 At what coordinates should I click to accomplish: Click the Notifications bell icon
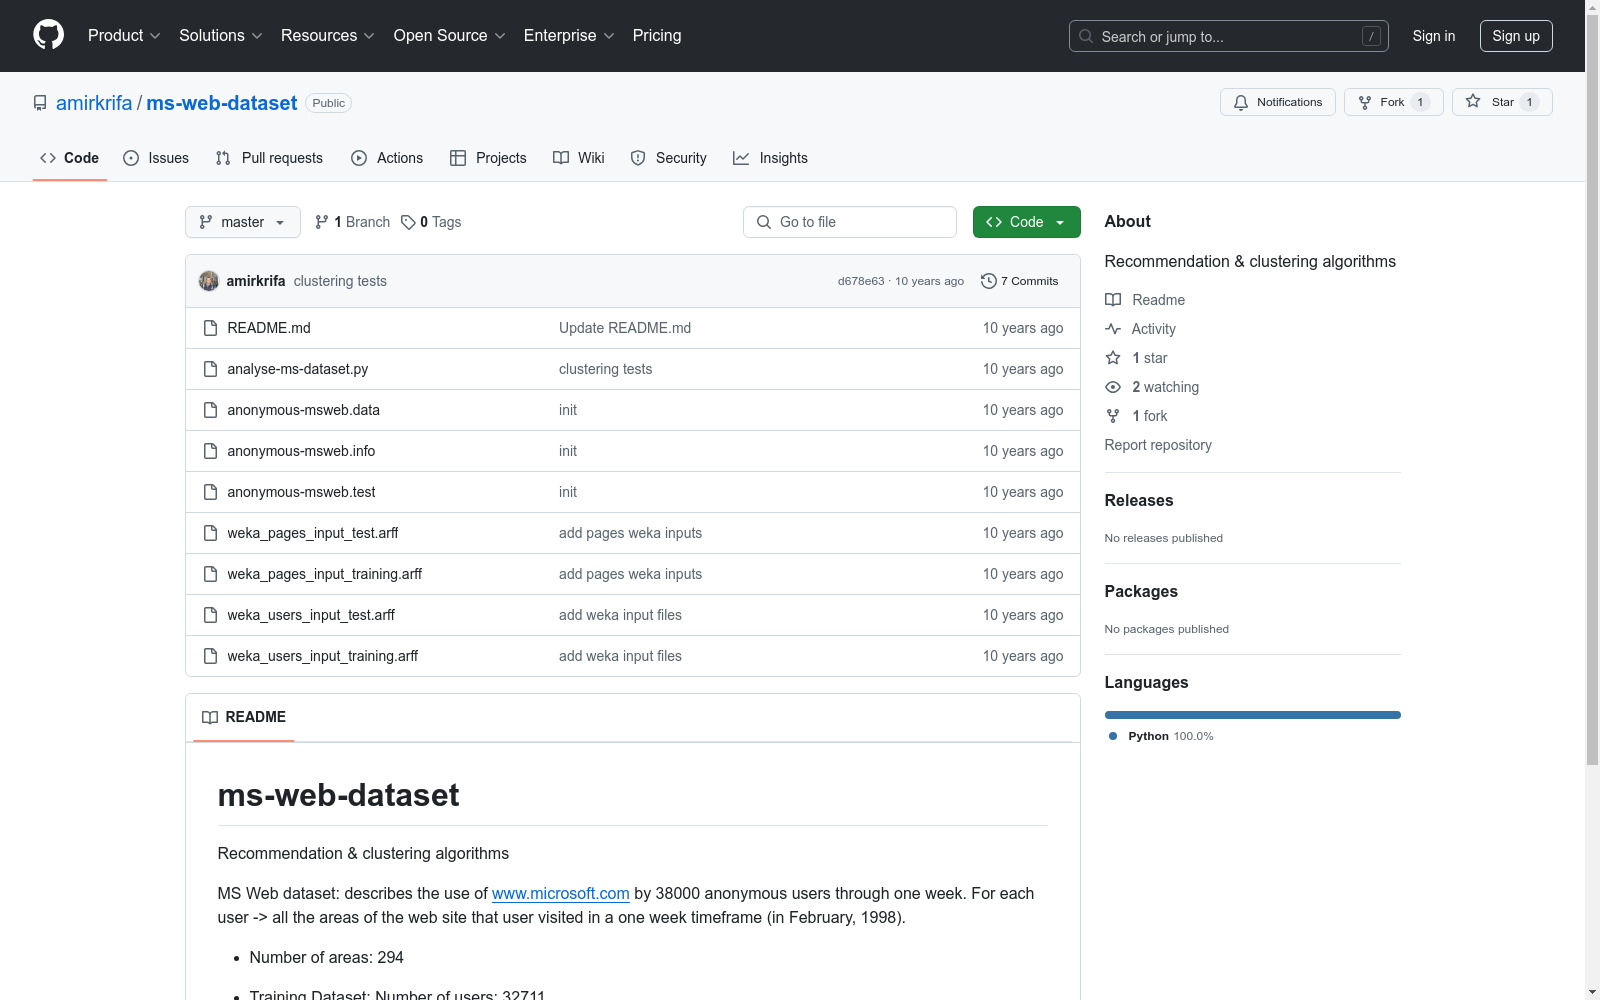coord(1241,102)
